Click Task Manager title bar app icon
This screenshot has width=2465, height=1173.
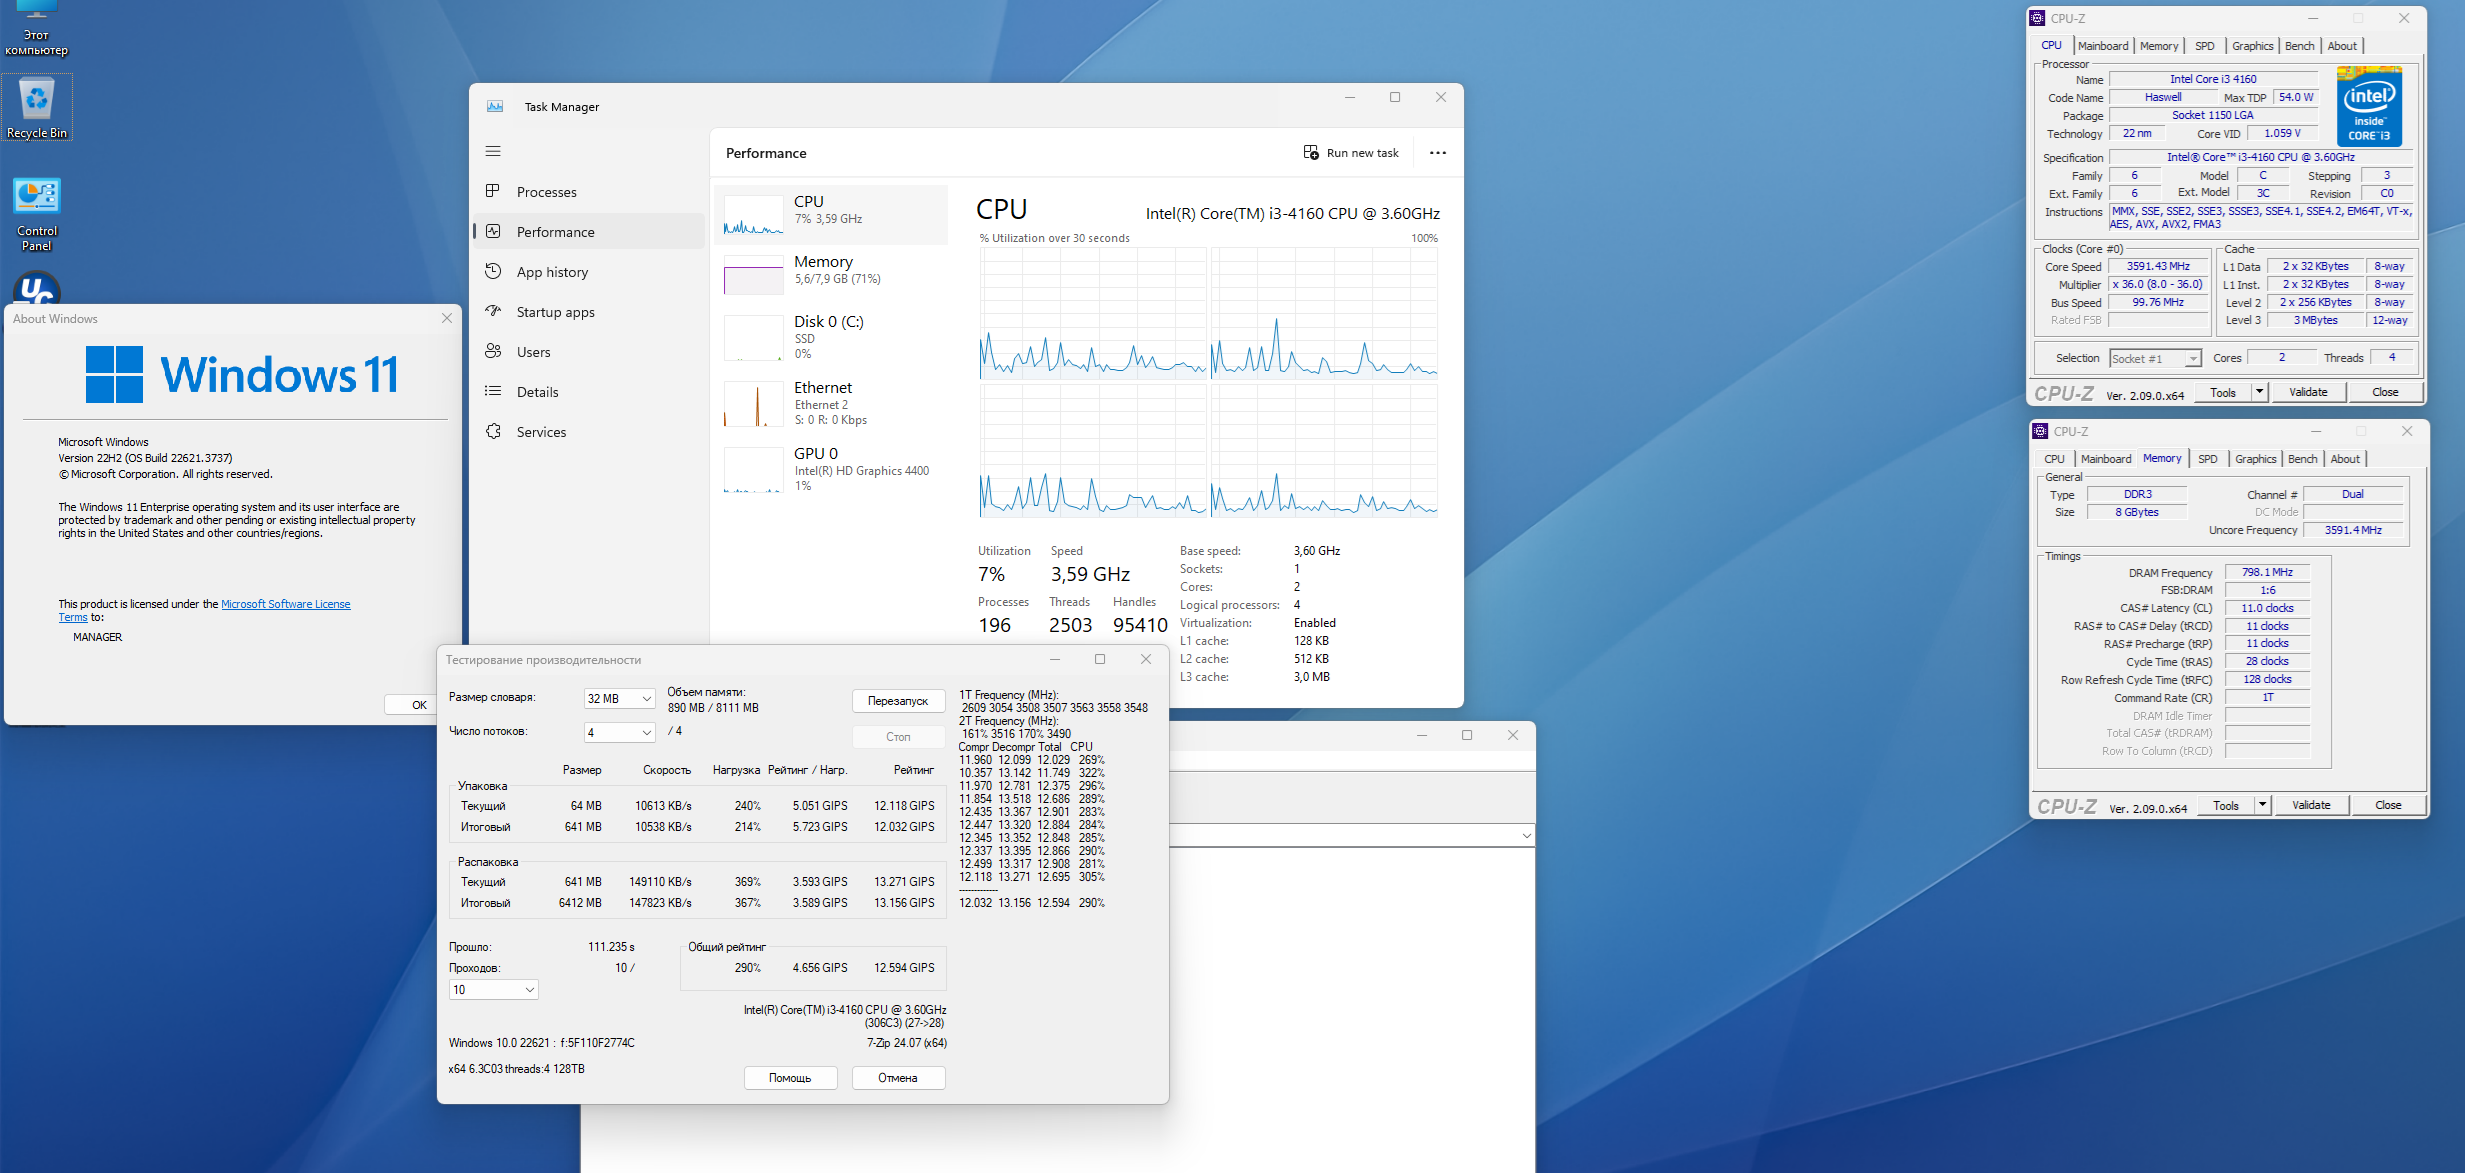495,107
